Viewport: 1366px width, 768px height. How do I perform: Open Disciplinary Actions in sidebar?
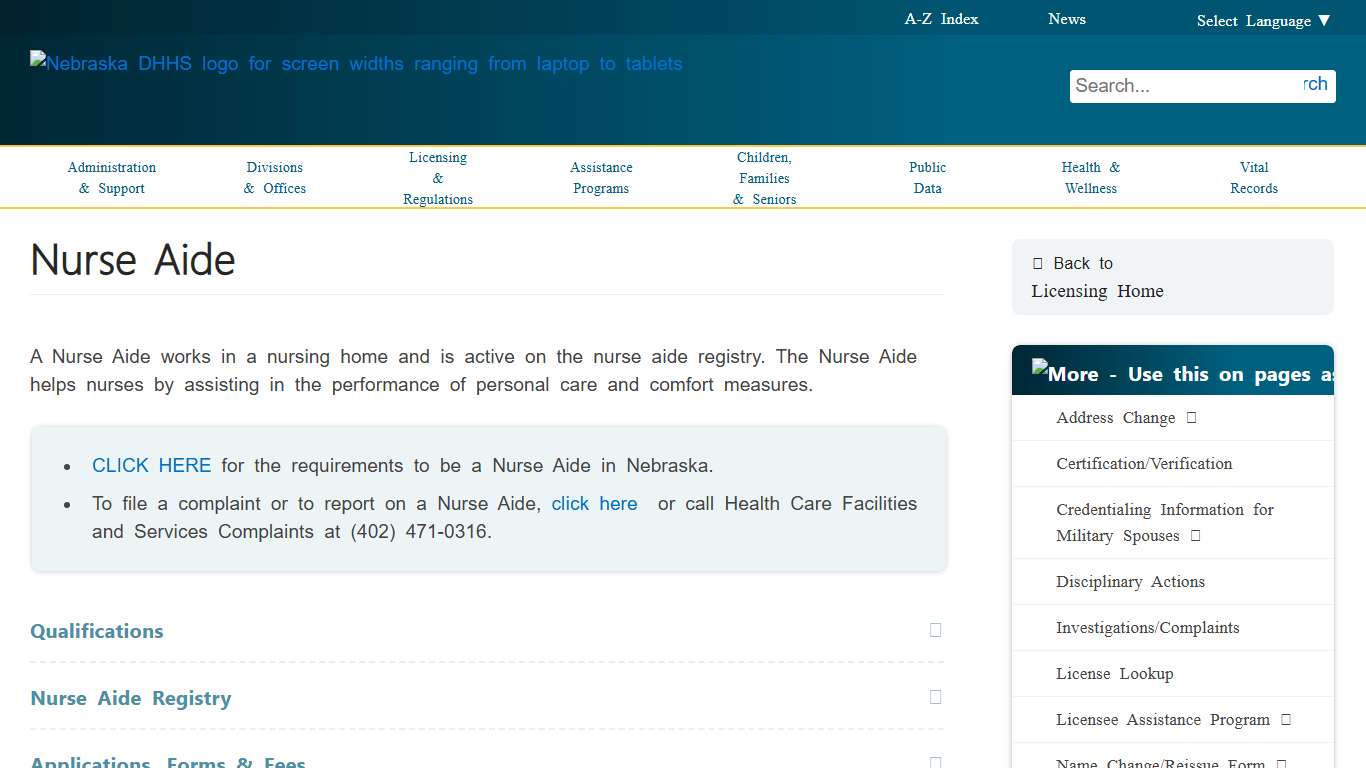[1130, 582]
